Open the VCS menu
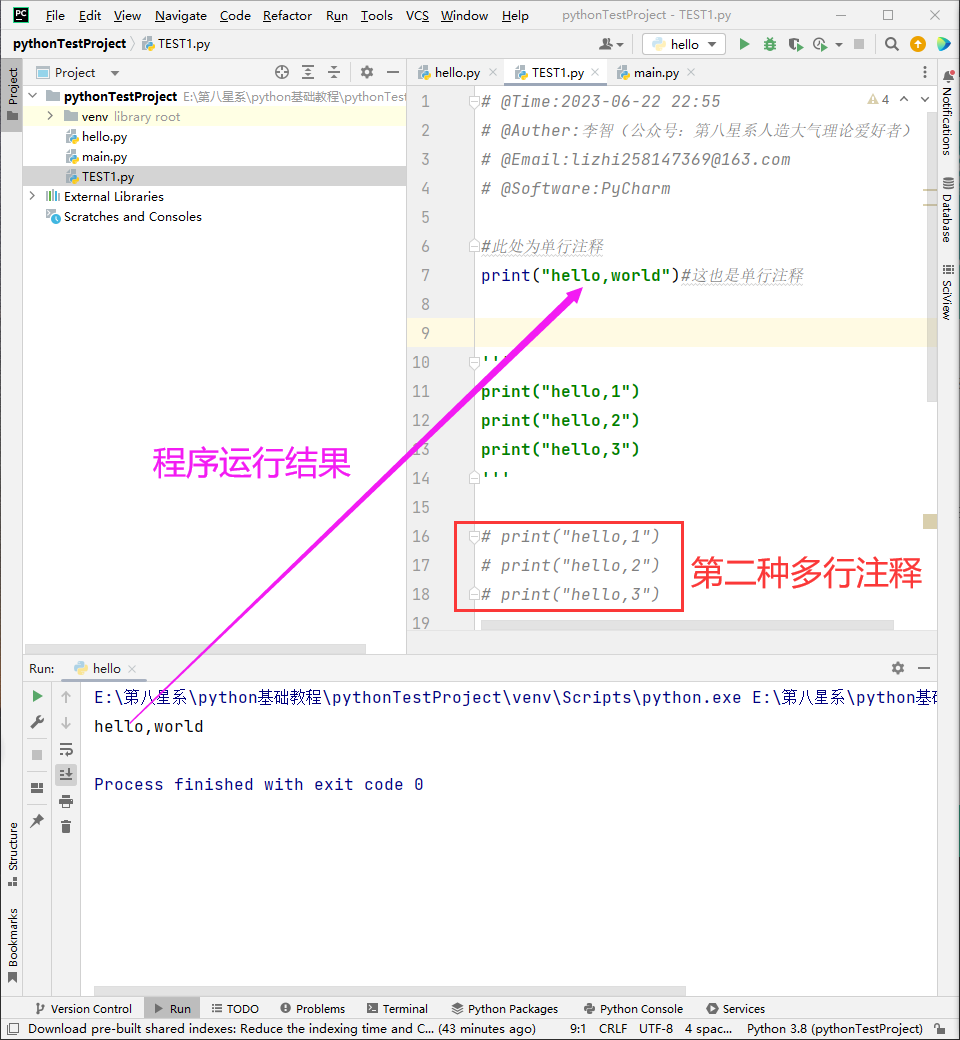The width and height of the screenshot is (960, 1040). 417,15
